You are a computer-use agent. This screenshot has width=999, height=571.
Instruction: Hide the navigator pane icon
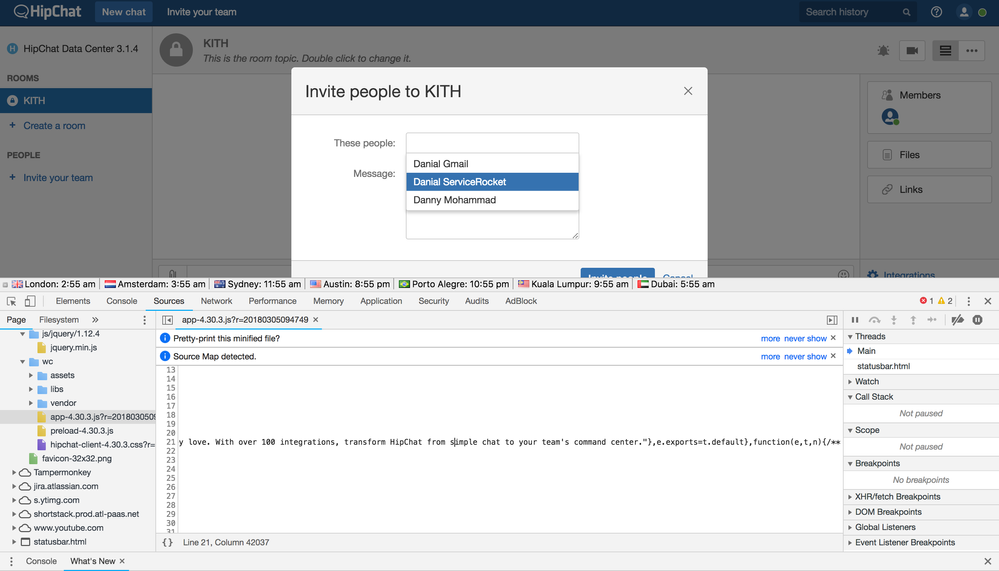168,320
